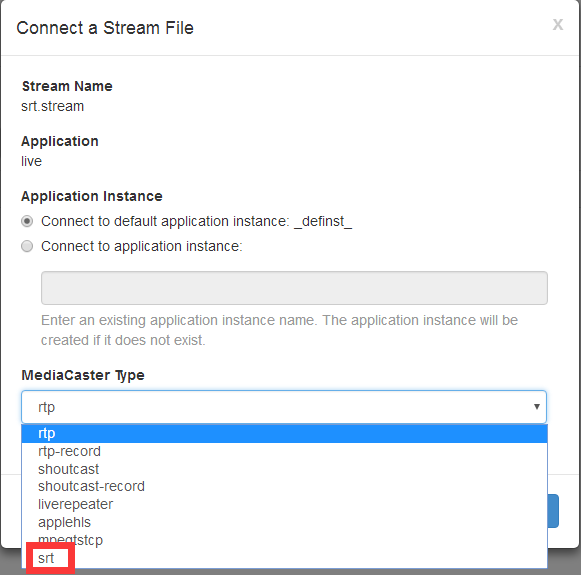Click the 'Application Instance' section heading
This screenshot has width=581, height=575.
point(92,196)
